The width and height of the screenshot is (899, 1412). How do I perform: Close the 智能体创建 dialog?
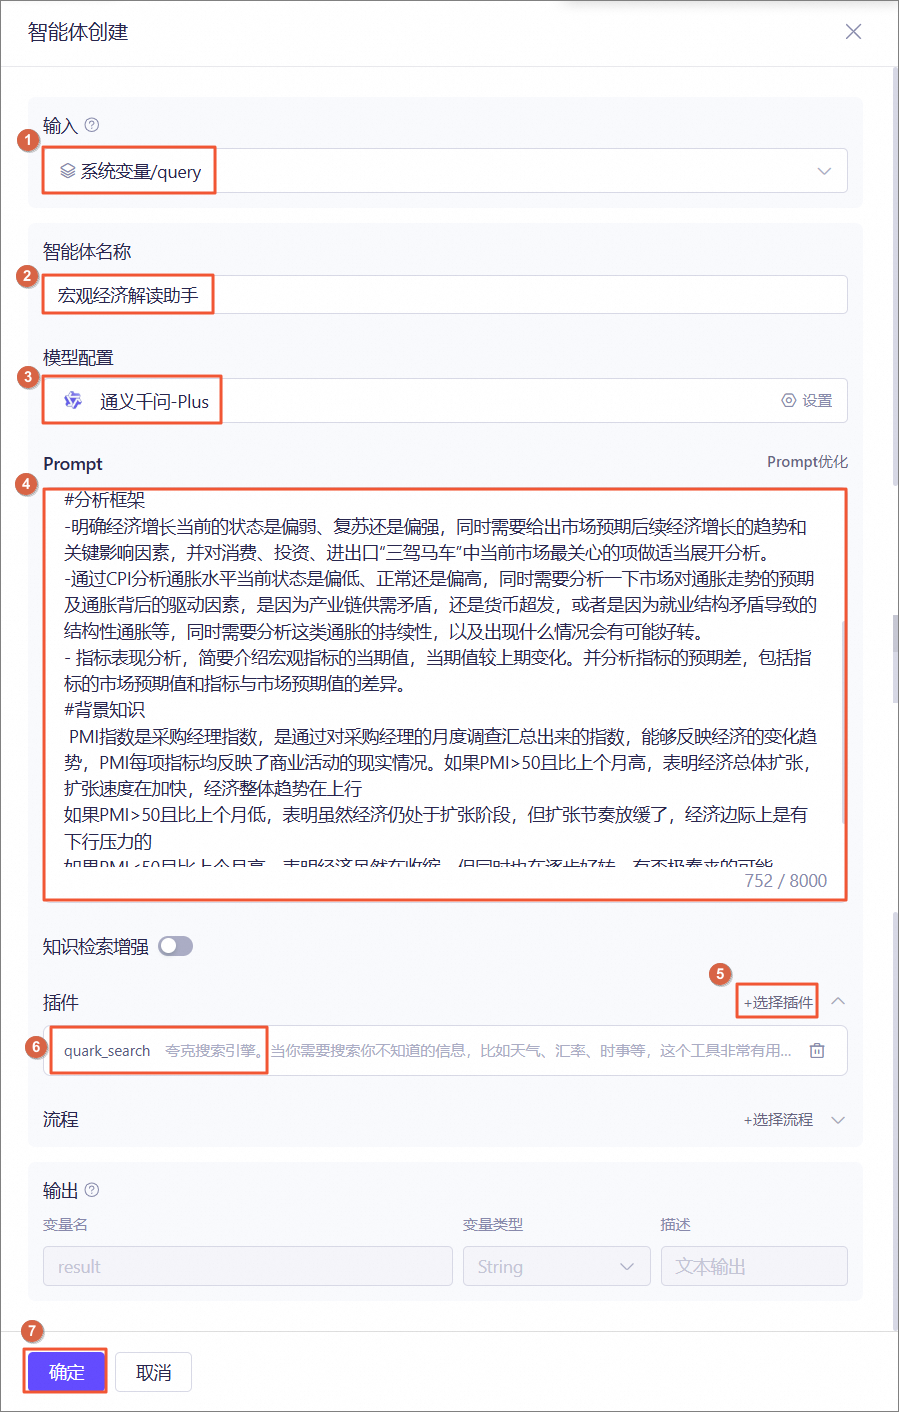point(853,31)
